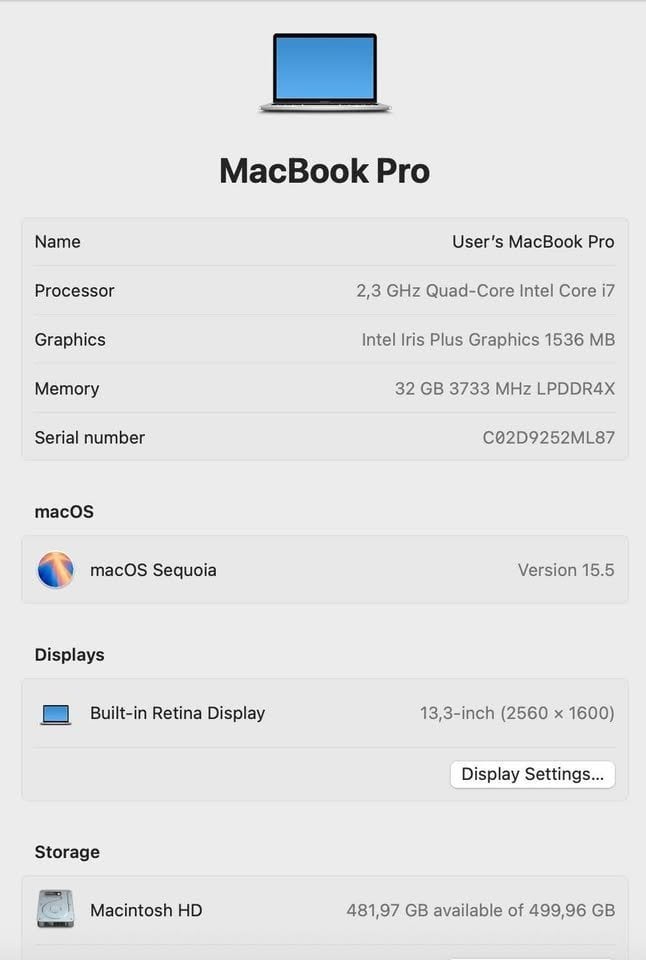Click the MacBook Pro title heading
This screenshot has height=960, width=646.
(x=325, y=171)
